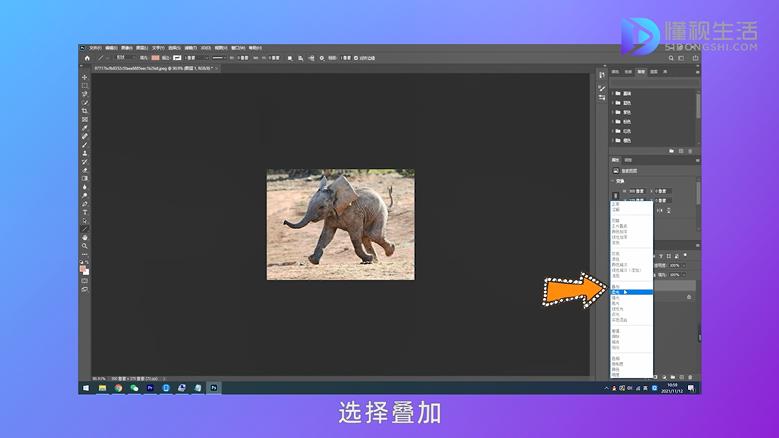This screenshot has height=438, width=779.
Task: Select the Eraser tool
Action: pos(84,170)
